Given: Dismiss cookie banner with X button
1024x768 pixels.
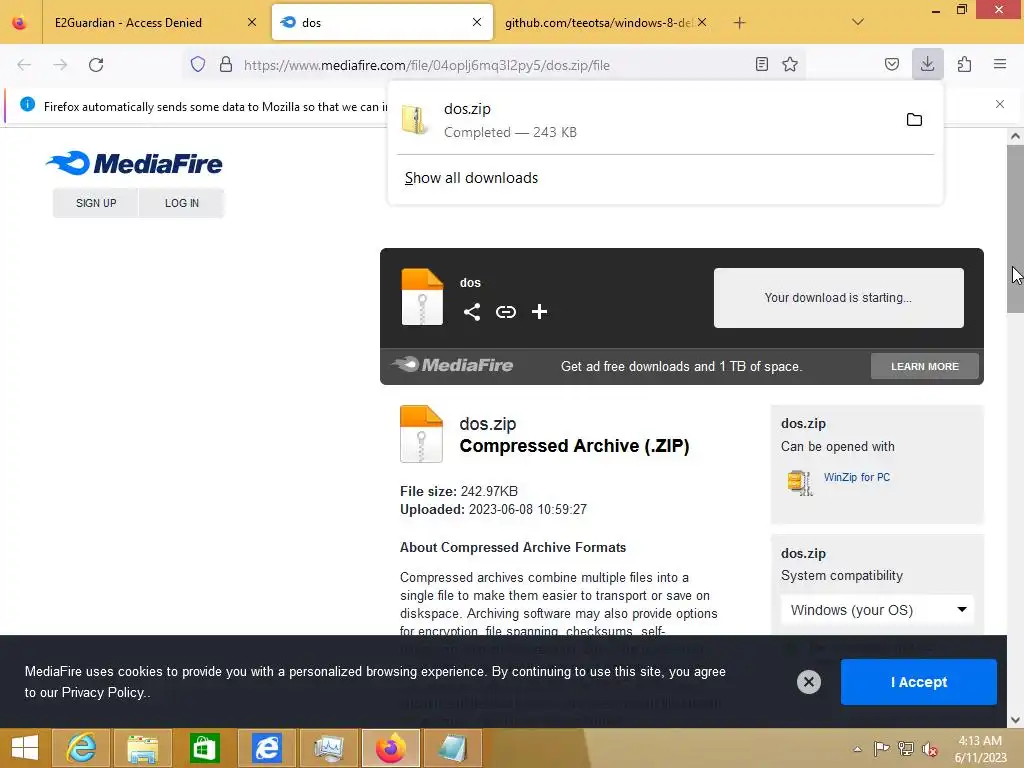Looking at the screenshot, I should pyautogui.click(x=808, y=682).
